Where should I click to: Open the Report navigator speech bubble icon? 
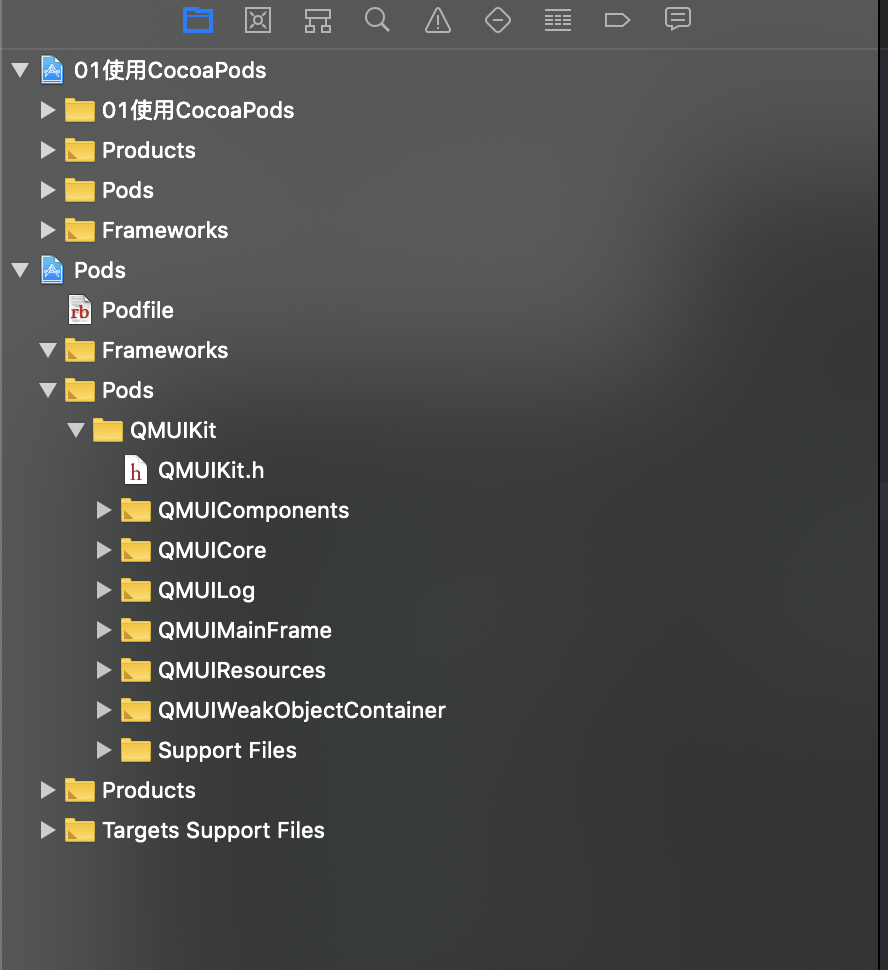(x=678, y=19)
